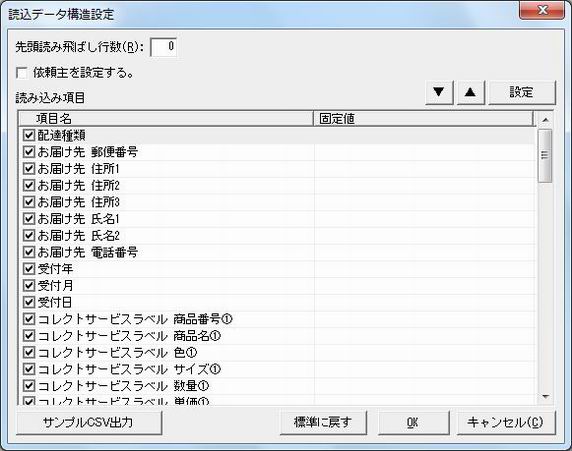Move the selected item down with the ▼ button
Image resolution: width=572 pixels, height=451 pixels.
point(439,92)
